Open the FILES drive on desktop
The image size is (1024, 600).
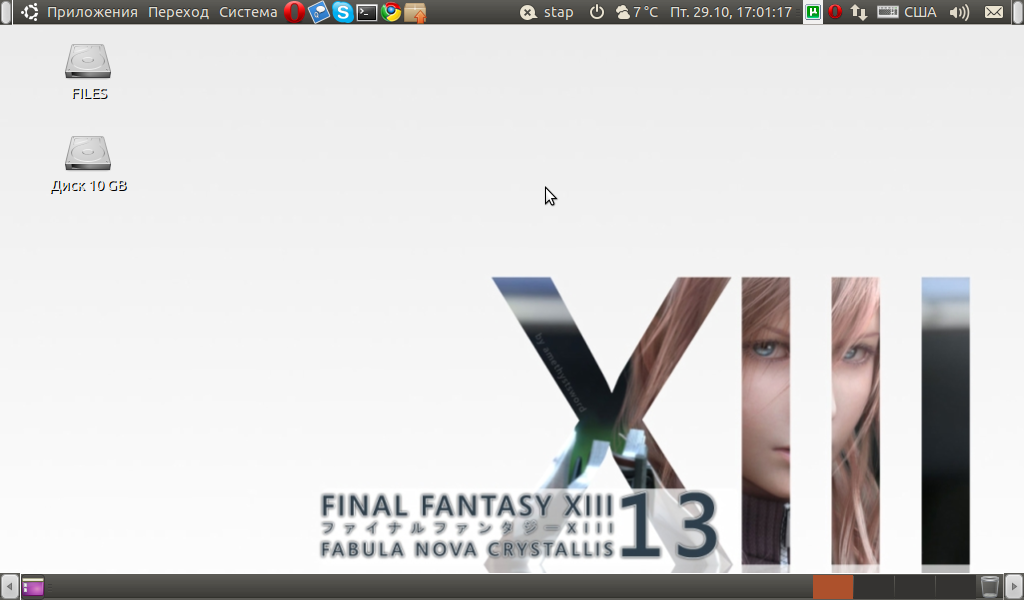(x=88, y=61)
